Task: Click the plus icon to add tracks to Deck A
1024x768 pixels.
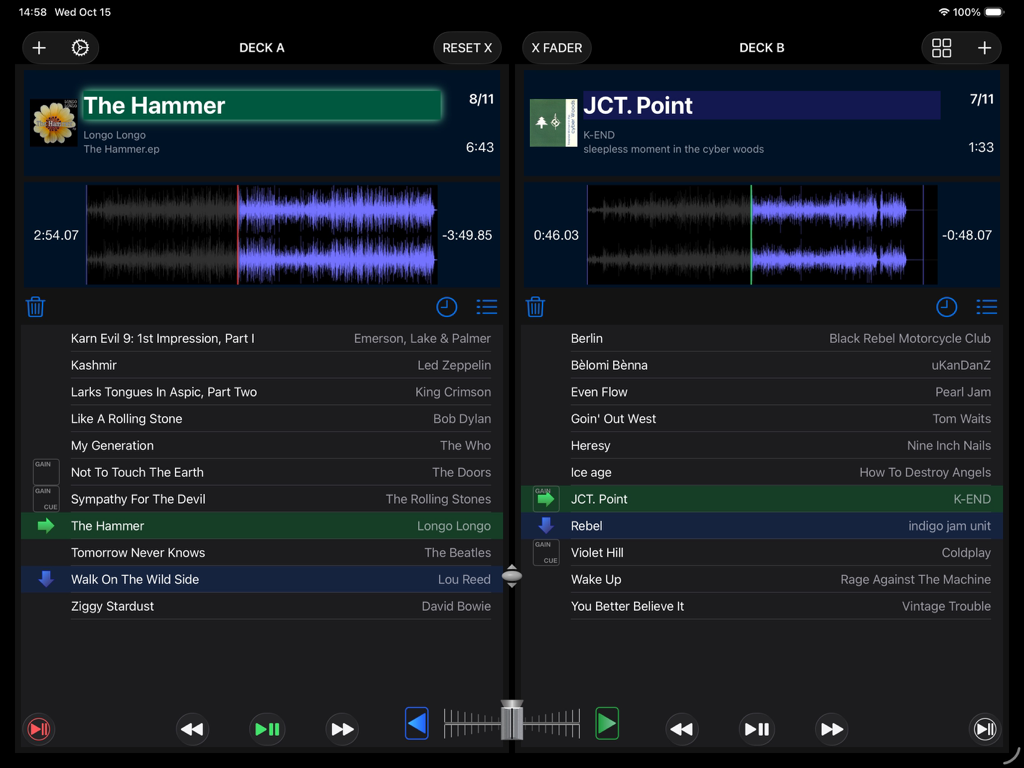Action: coord(38,47)
